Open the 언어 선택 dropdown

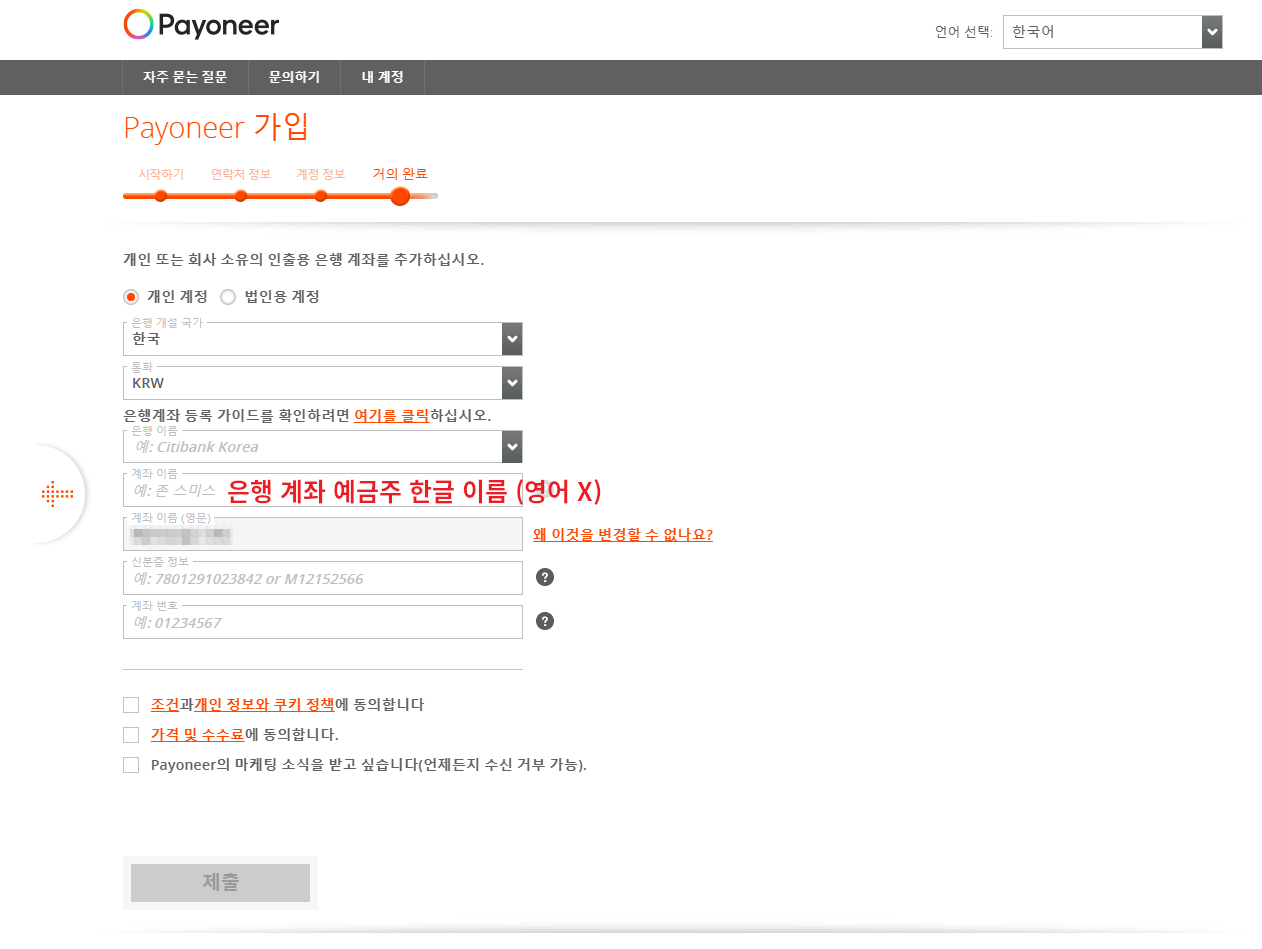(1113, 32)
